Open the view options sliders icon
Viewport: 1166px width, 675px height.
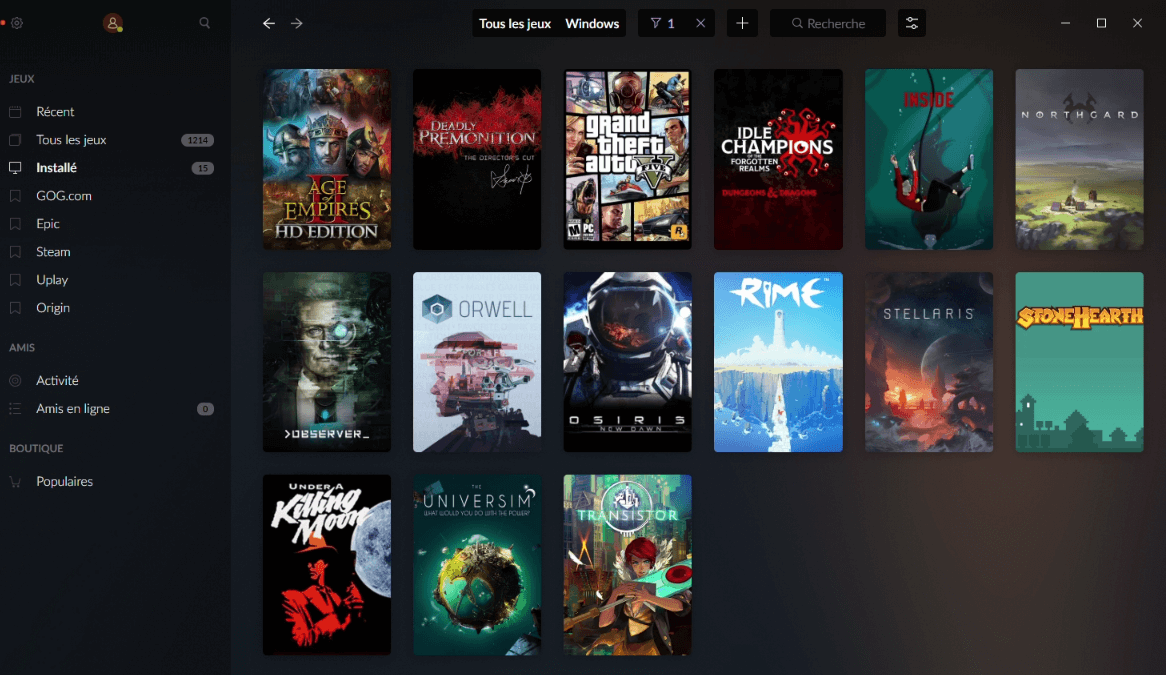[912, 23]
